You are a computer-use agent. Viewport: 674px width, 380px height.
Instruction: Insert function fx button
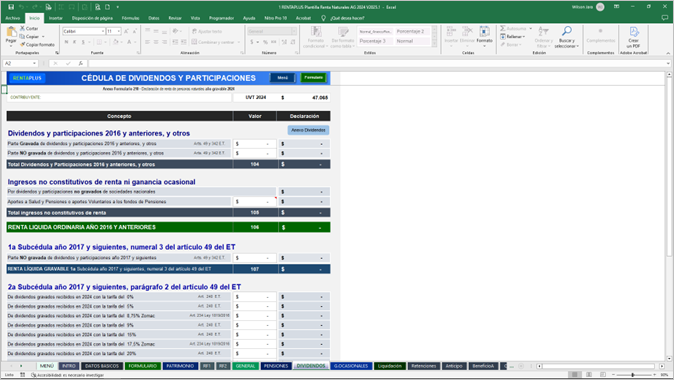[80, 63]
